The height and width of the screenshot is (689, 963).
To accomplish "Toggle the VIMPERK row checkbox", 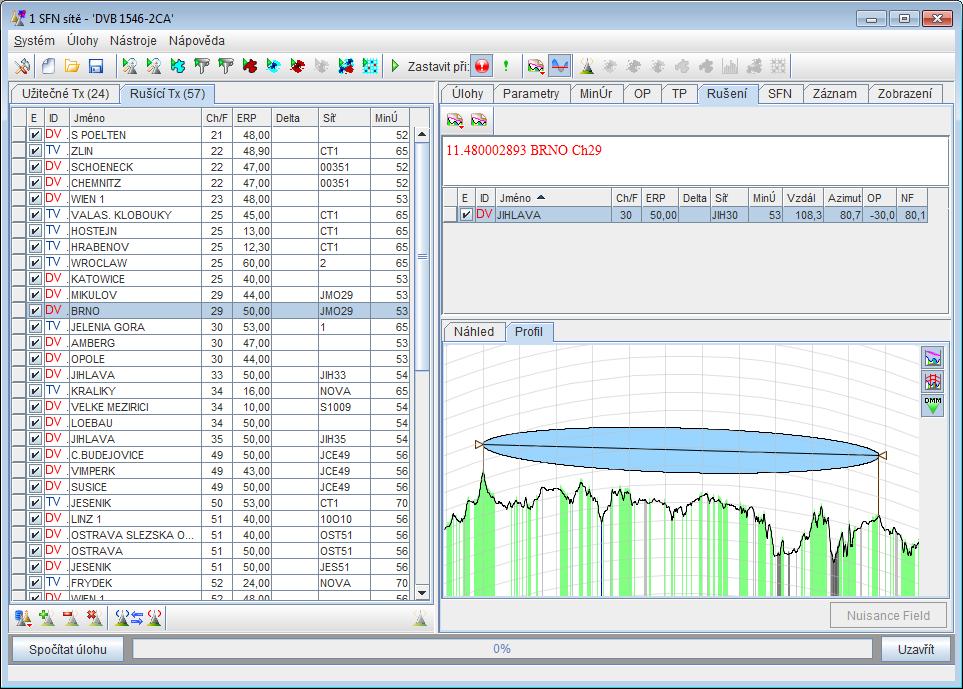I will point(35,470).
